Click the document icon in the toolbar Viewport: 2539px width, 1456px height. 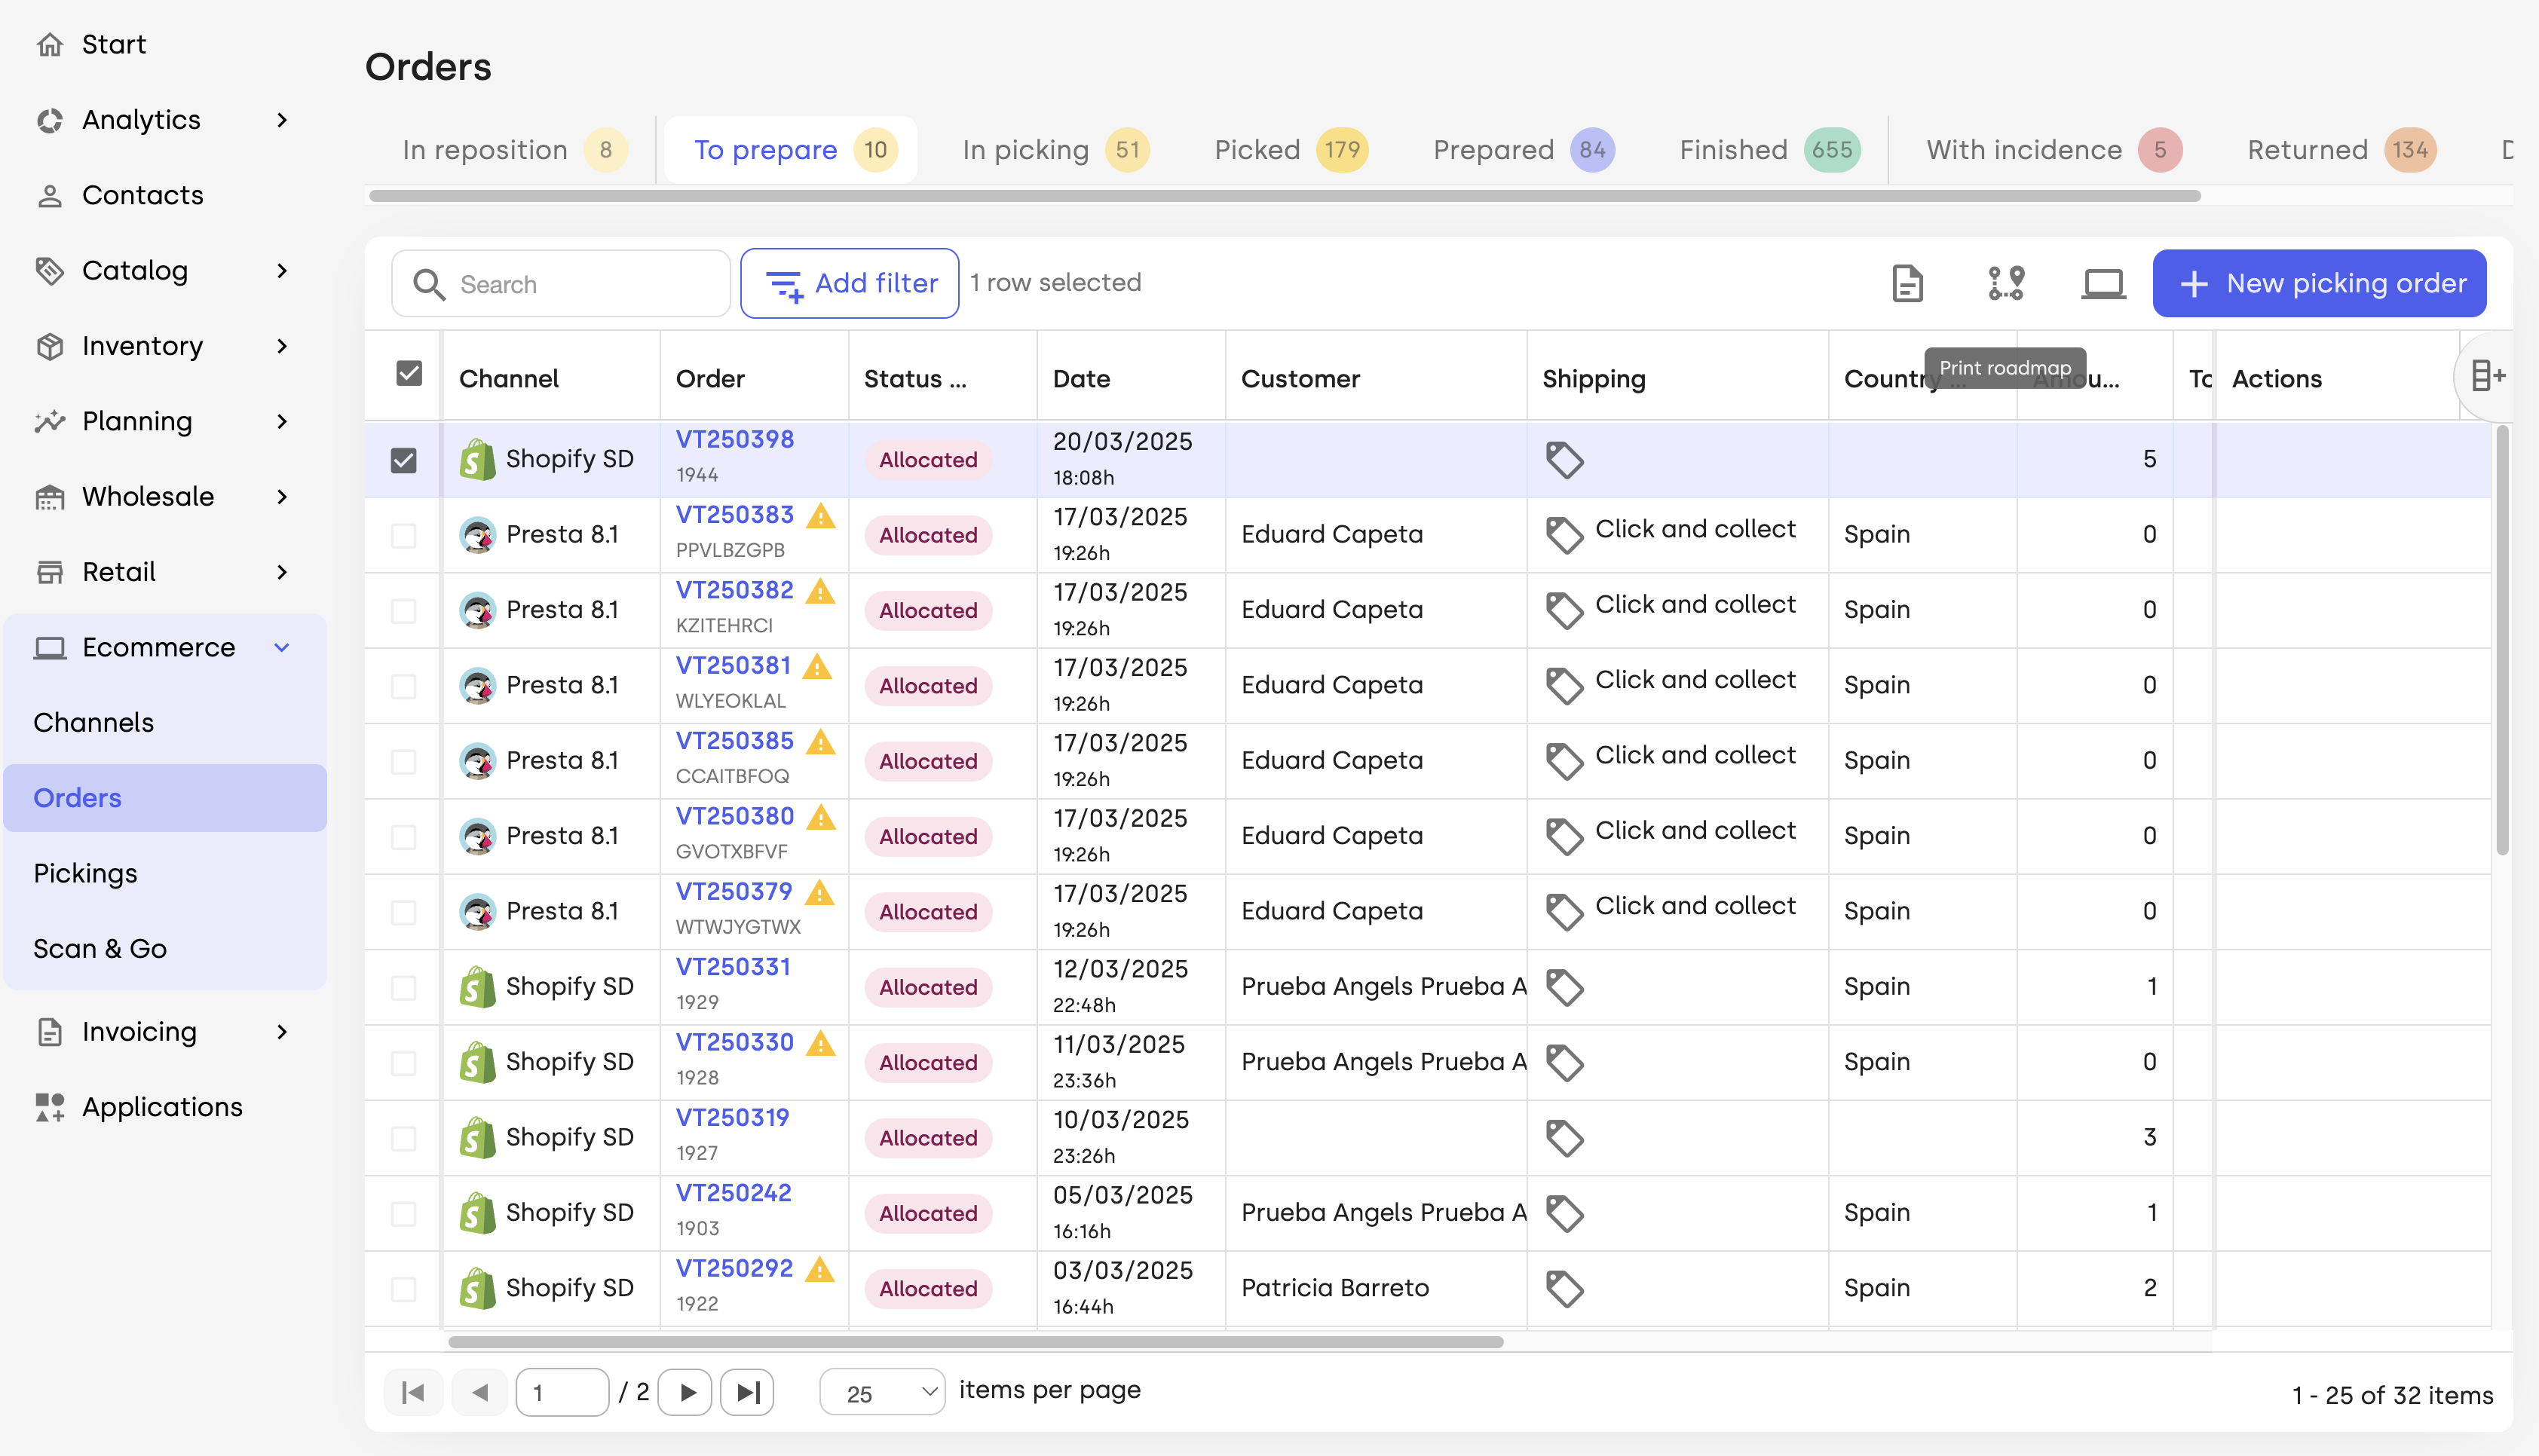click(1908, 283)
